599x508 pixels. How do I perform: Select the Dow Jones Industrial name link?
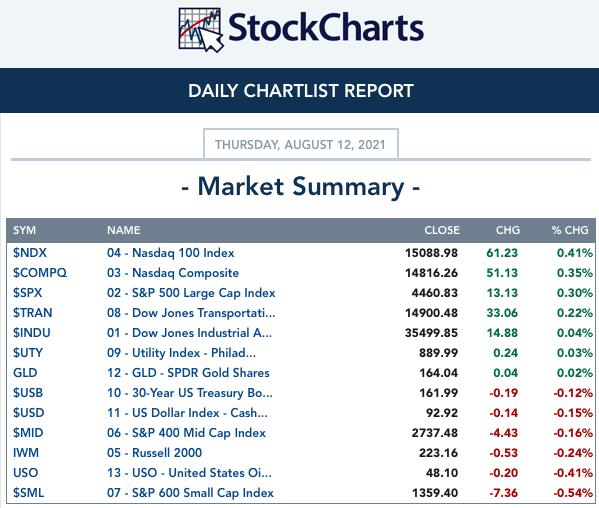point(189,333)
